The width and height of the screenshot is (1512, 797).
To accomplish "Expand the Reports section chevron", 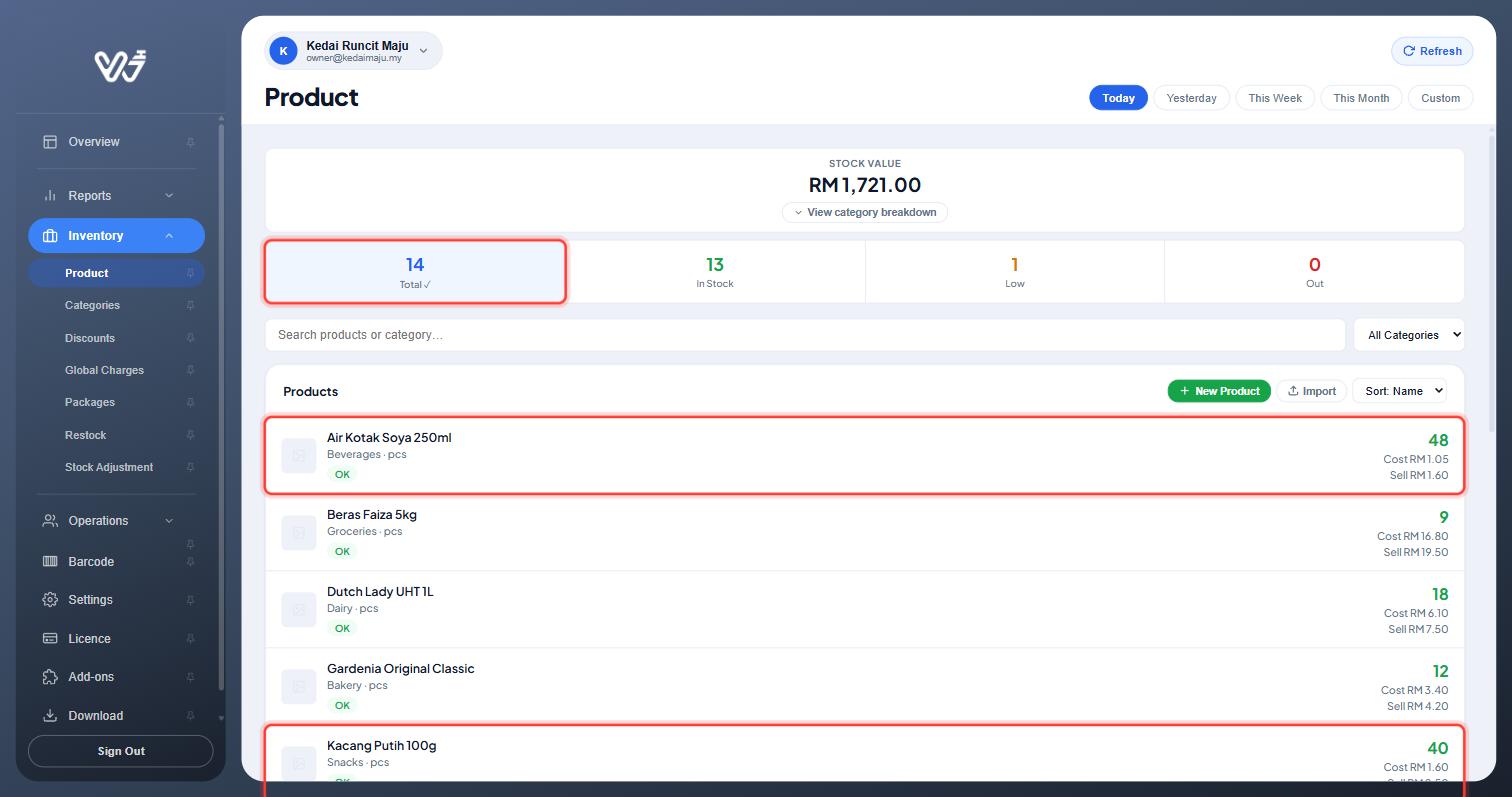I will 169,196.
